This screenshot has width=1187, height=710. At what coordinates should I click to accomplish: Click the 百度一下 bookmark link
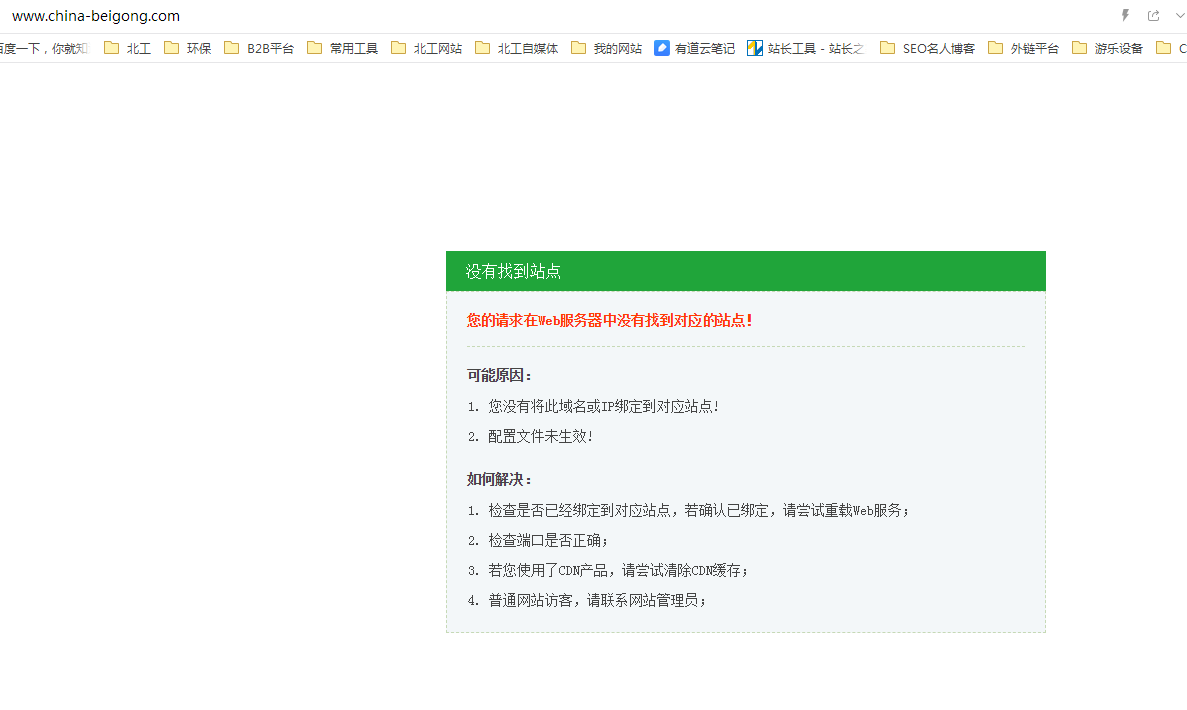click(42, 48)
